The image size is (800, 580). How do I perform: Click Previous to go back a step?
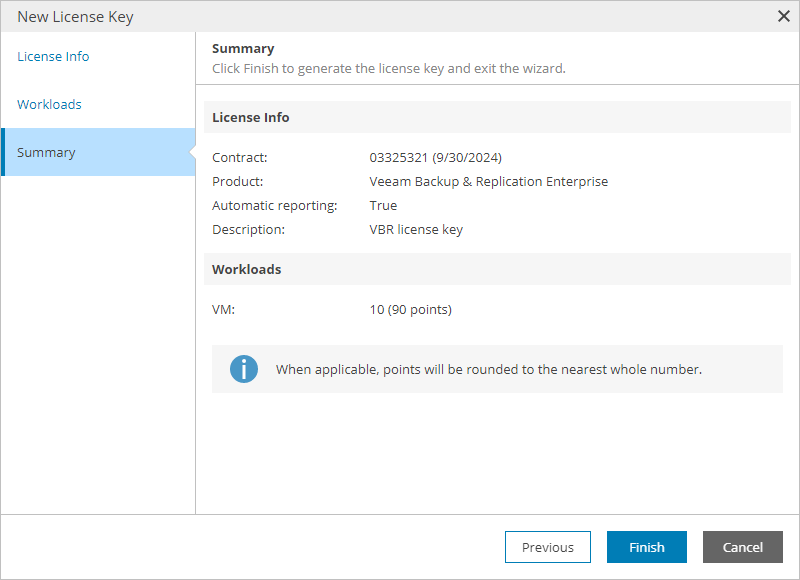[x=547, y=547]
